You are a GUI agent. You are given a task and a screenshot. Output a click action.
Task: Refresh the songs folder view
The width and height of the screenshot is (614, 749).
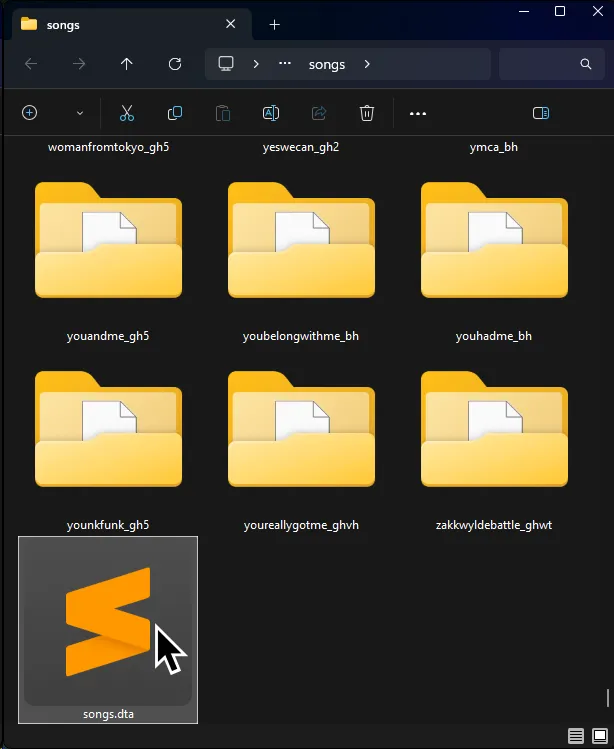coord(175,64)
